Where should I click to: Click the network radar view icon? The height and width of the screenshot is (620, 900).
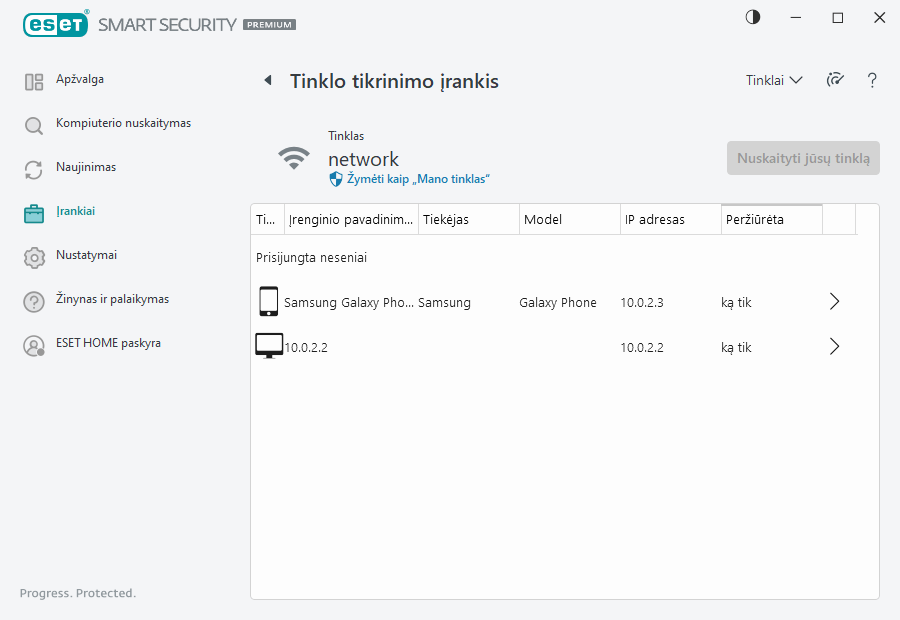click(835, 81)
